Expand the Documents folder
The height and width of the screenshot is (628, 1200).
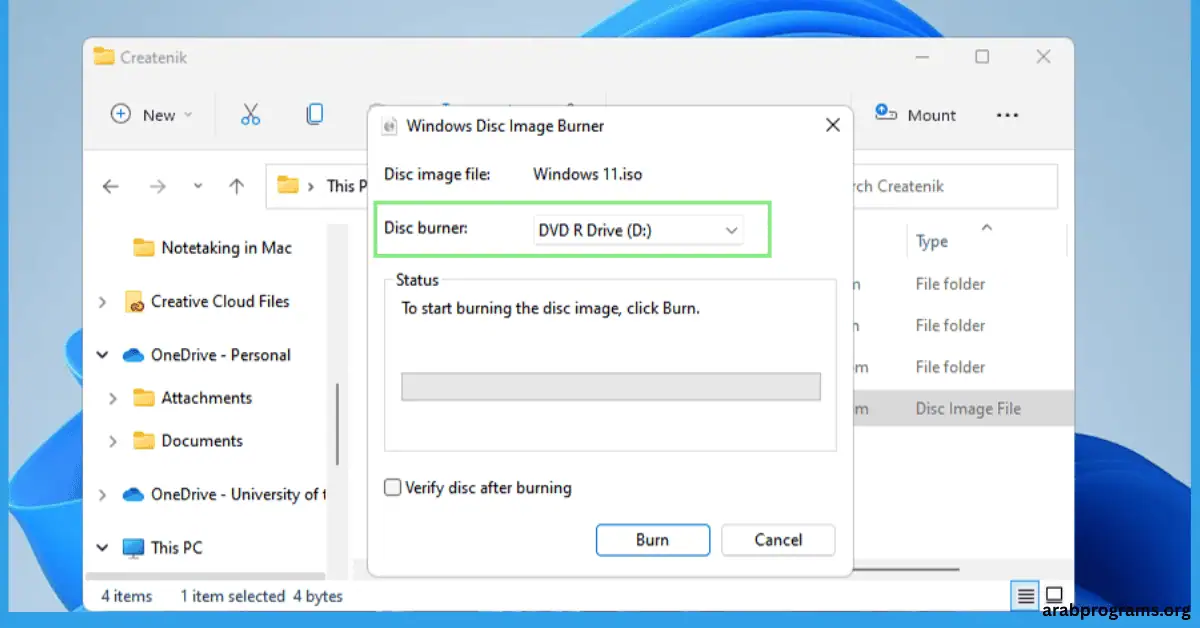(112, 441)
